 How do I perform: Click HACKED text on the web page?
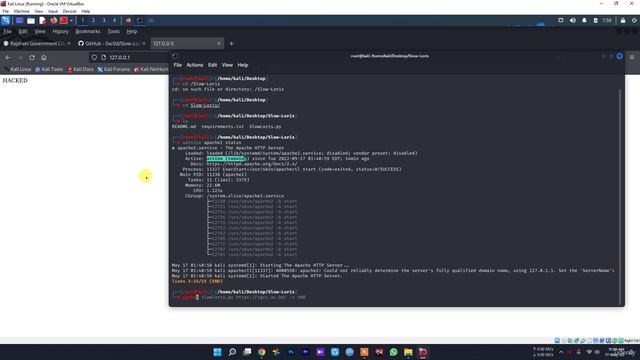tap(15, 80)
